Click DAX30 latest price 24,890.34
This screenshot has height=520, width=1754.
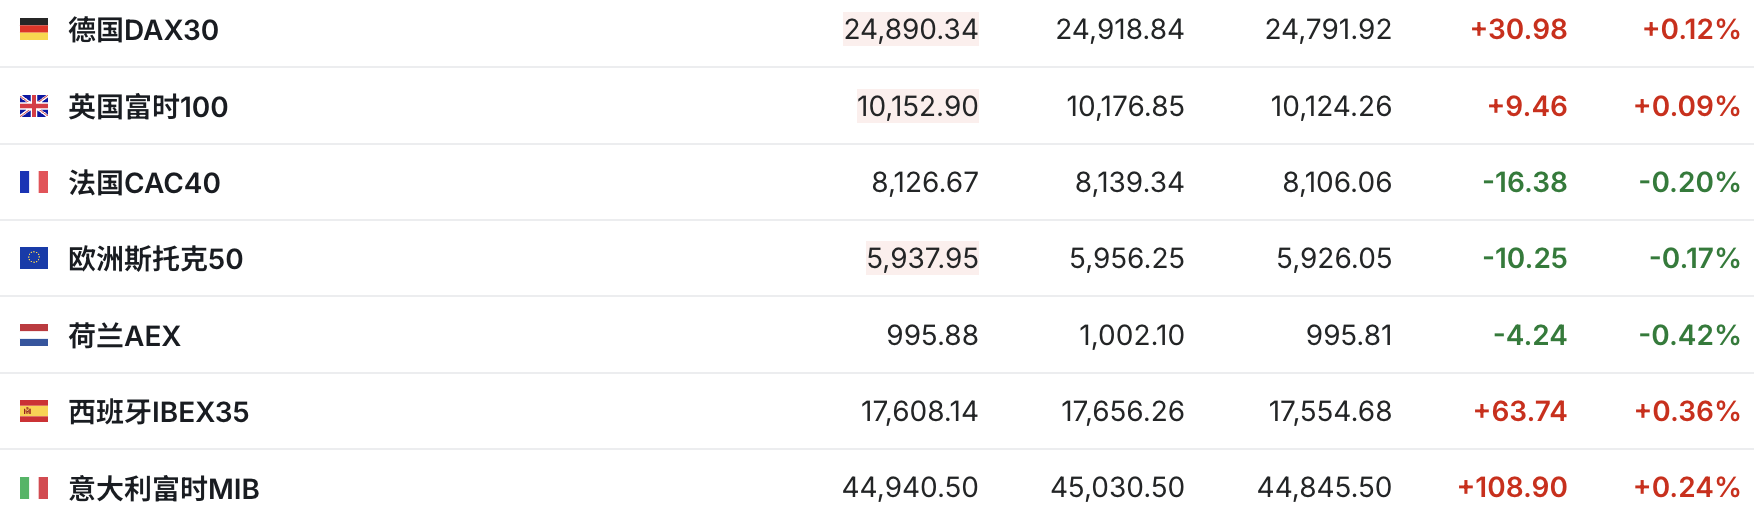tap(910, 30)
